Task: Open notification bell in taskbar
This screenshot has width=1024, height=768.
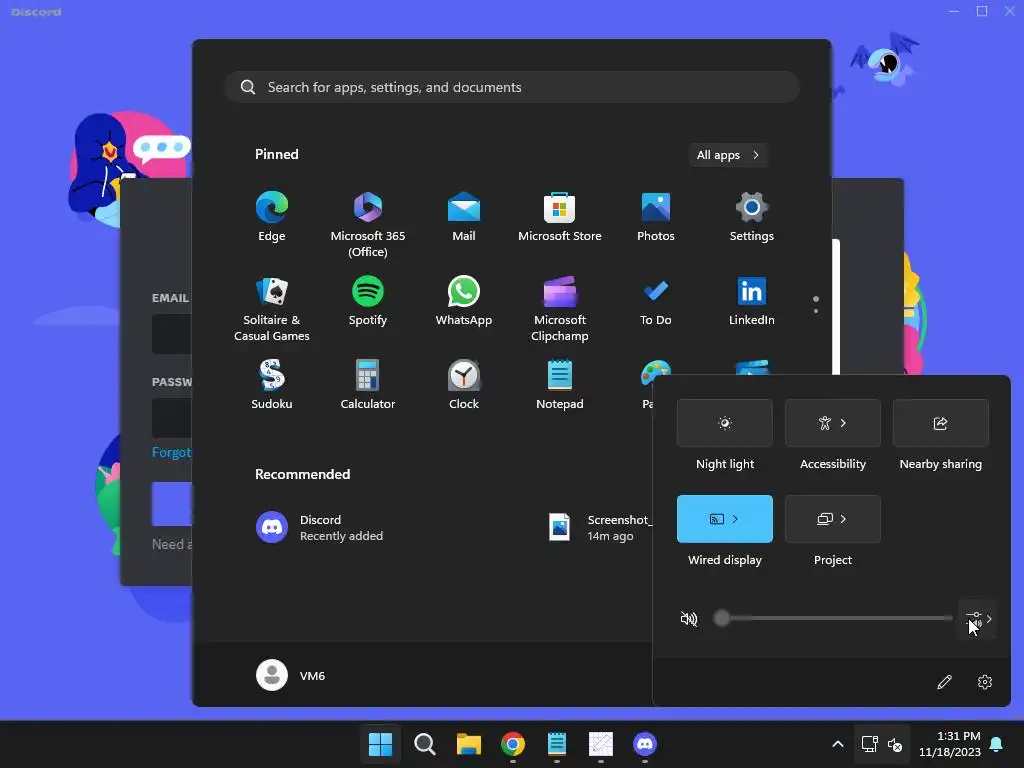Action: (997, 744)
